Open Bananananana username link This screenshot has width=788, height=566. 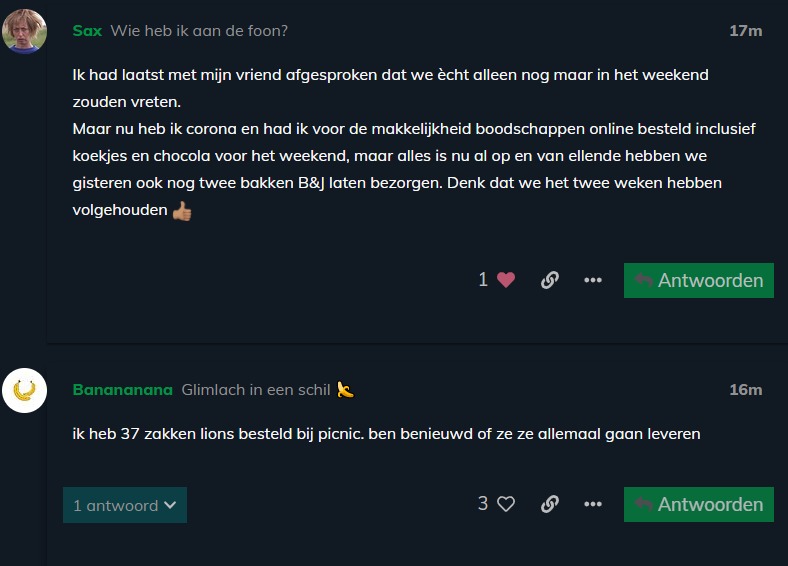pyautogui.click(x=123, y=390)
